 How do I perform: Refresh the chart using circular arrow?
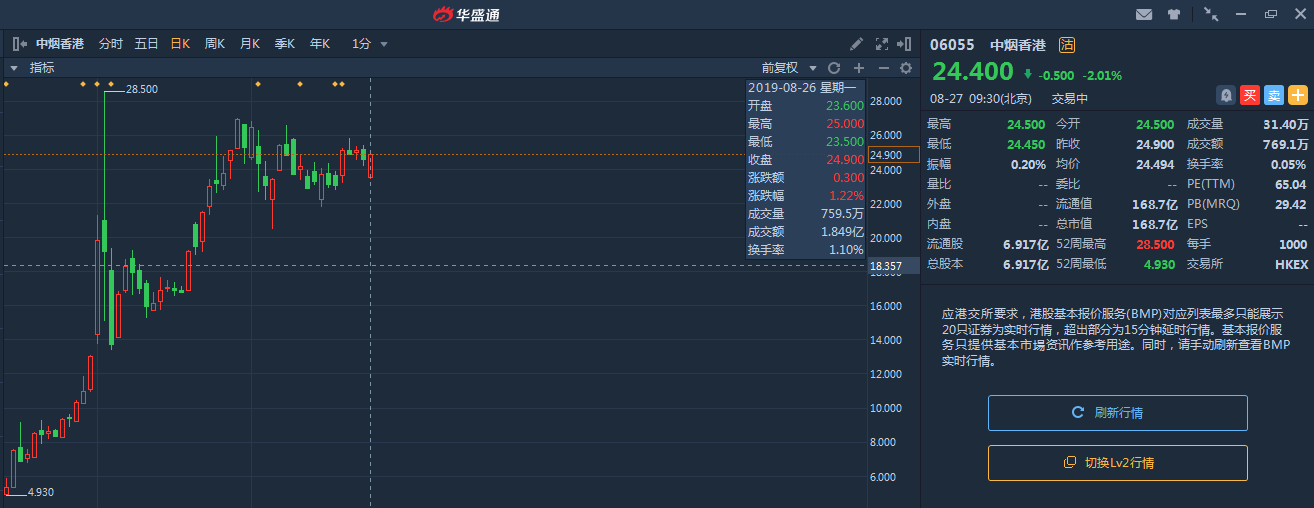(x=833, y=68)
